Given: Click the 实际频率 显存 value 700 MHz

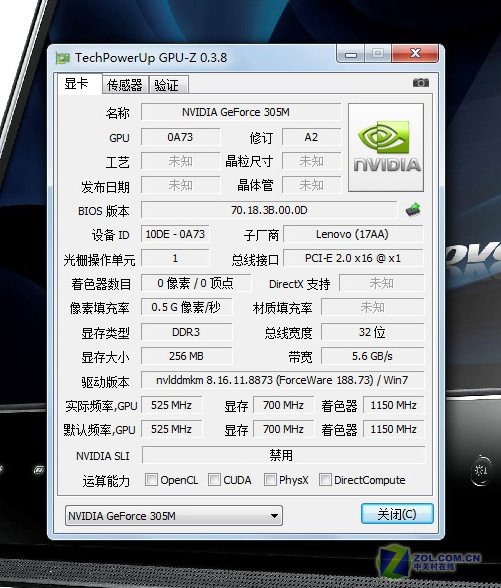Looking at the screenshot, I should 284,405.
